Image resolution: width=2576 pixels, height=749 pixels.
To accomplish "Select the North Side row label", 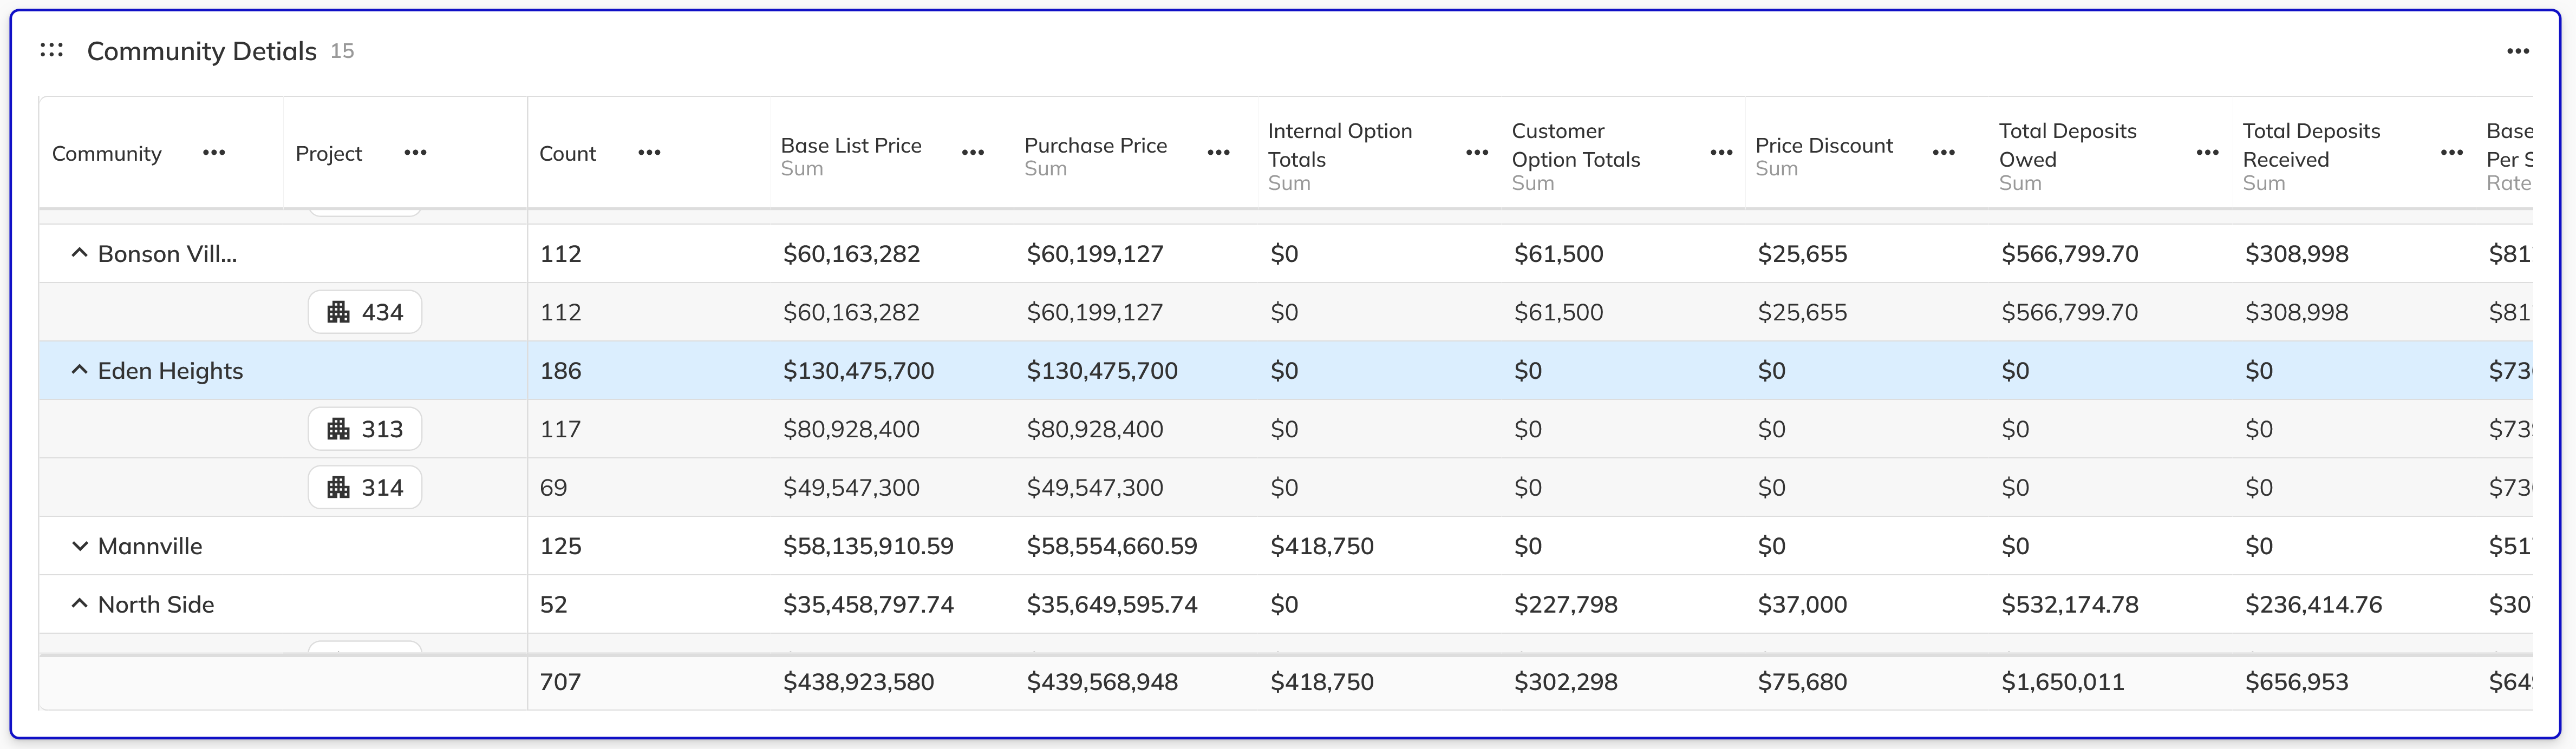I will point(156,604).
